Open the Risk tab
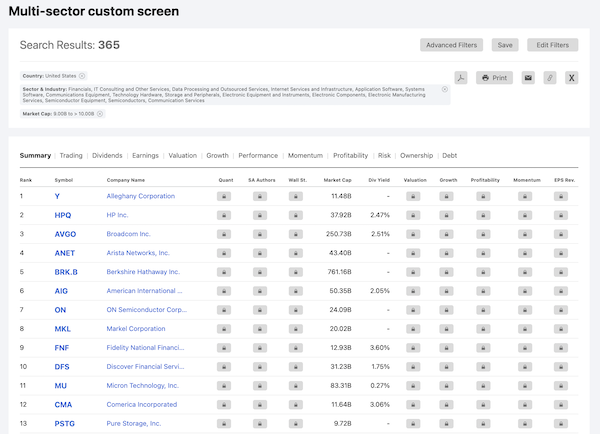The image size is (600, 434). coord(384,155)
